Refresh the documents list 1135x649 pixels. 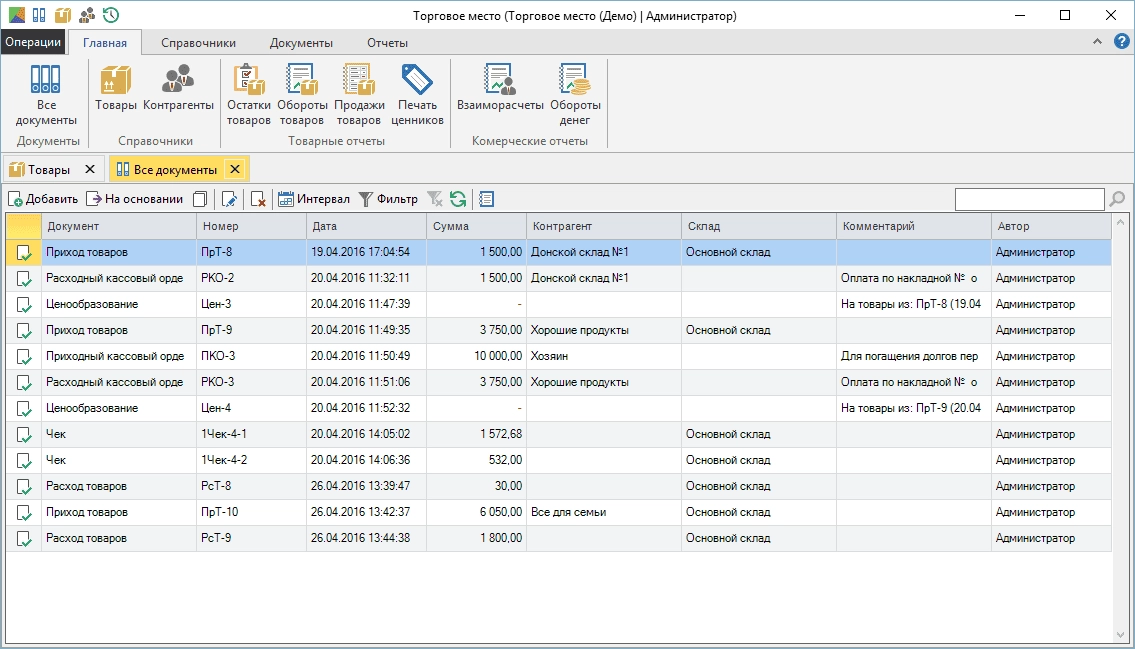pos(457,199)
